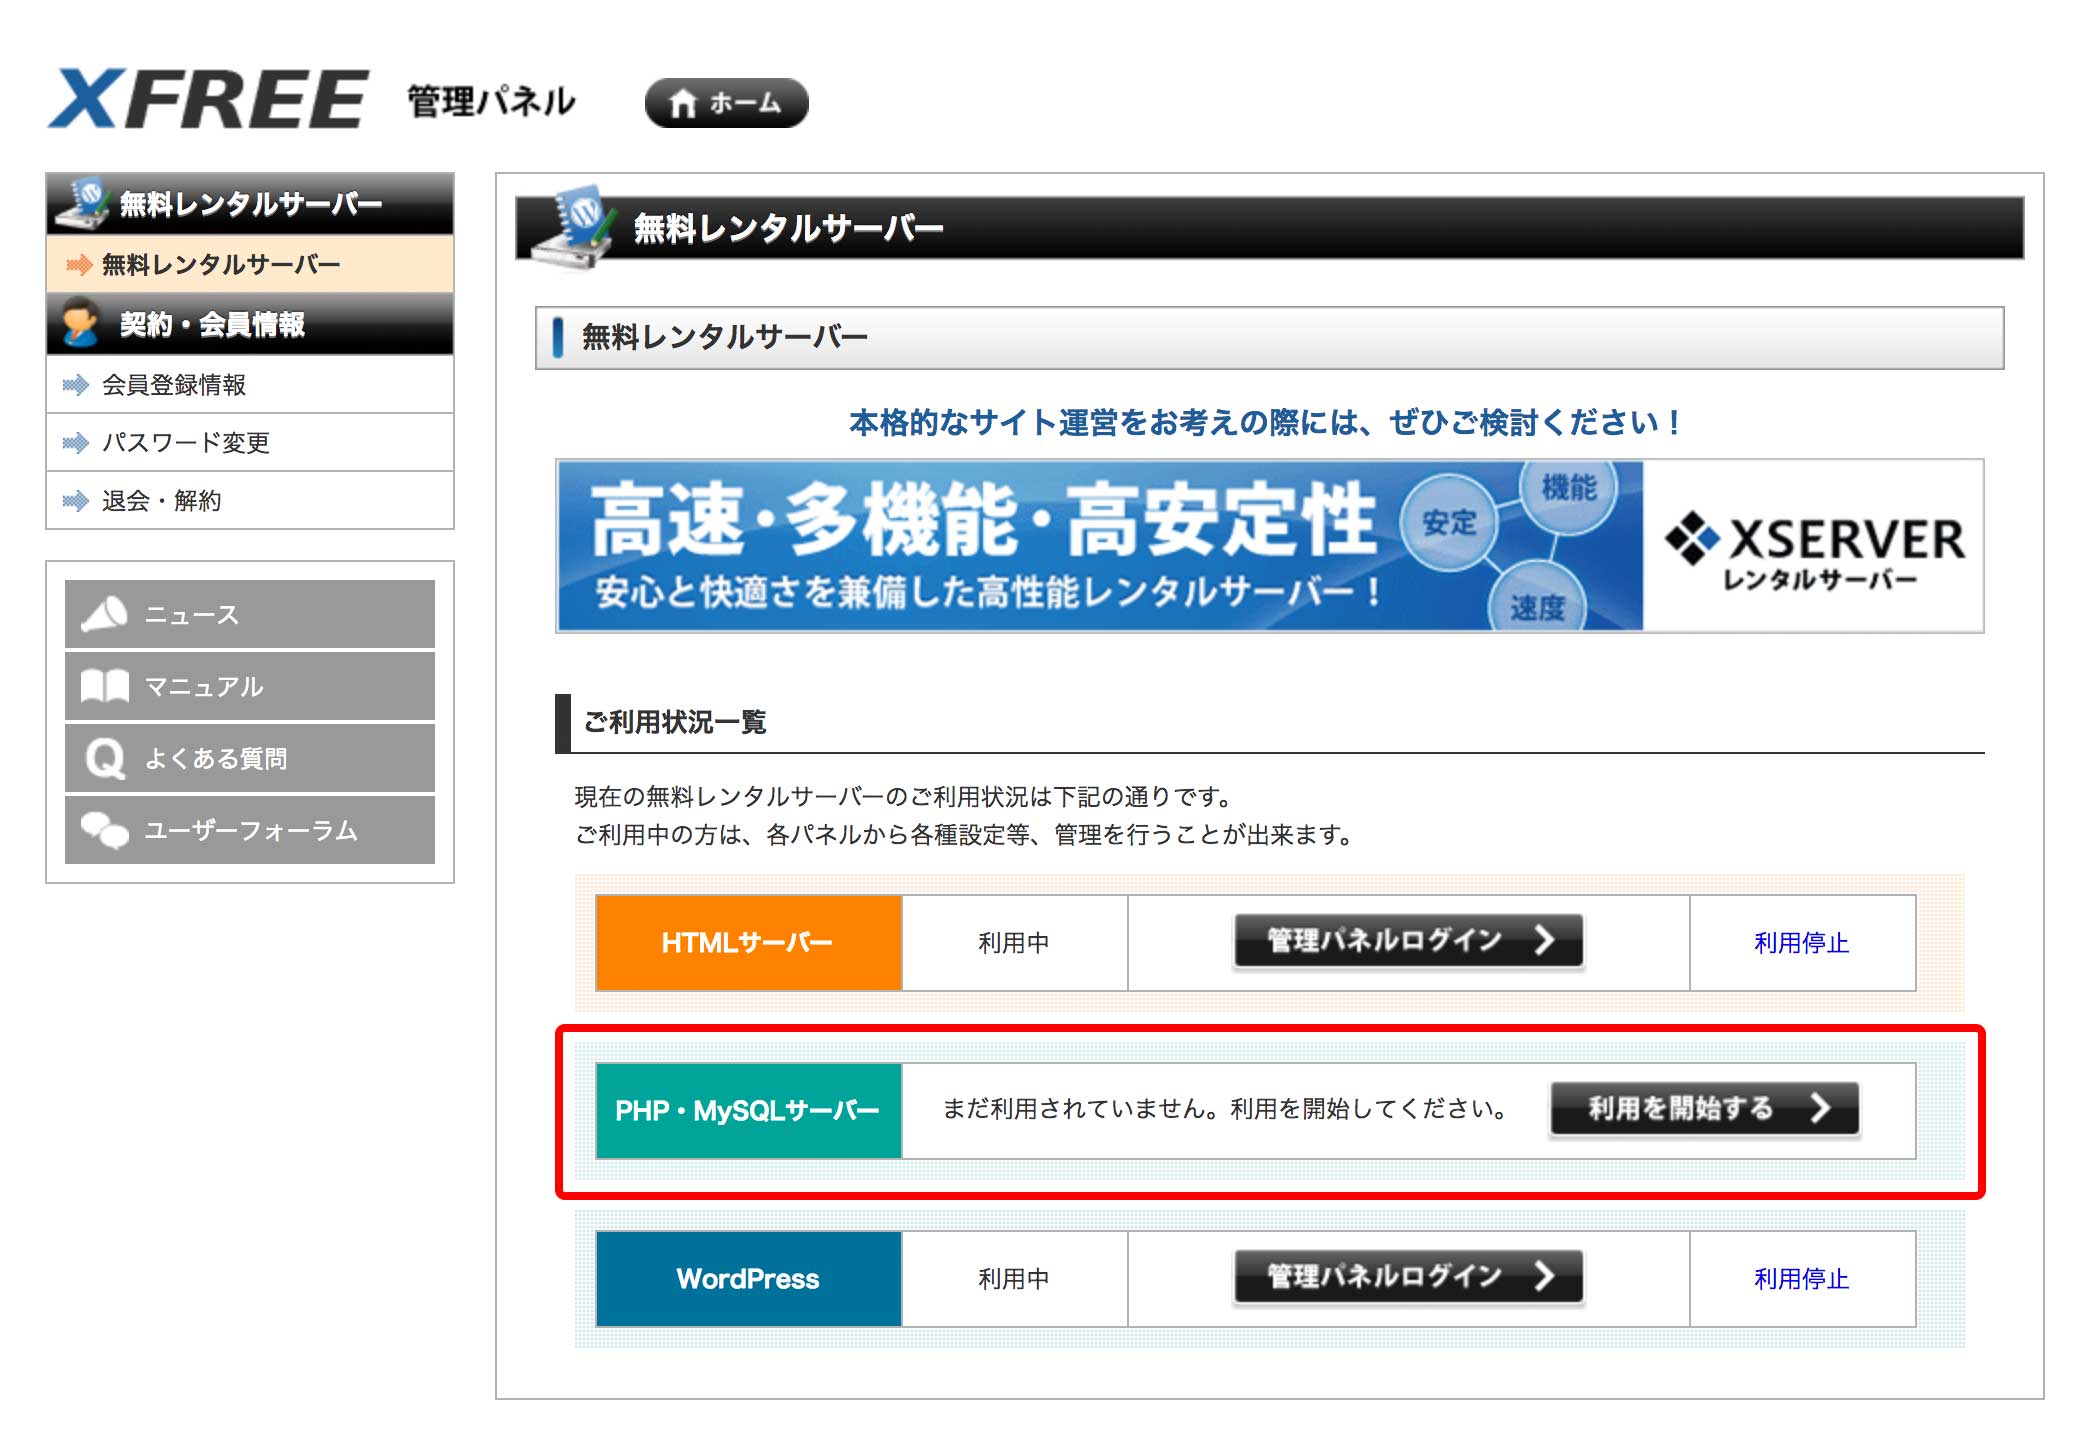
Task: Click chevron arrow on WordPress login button
Action: pos(1545,1276)
